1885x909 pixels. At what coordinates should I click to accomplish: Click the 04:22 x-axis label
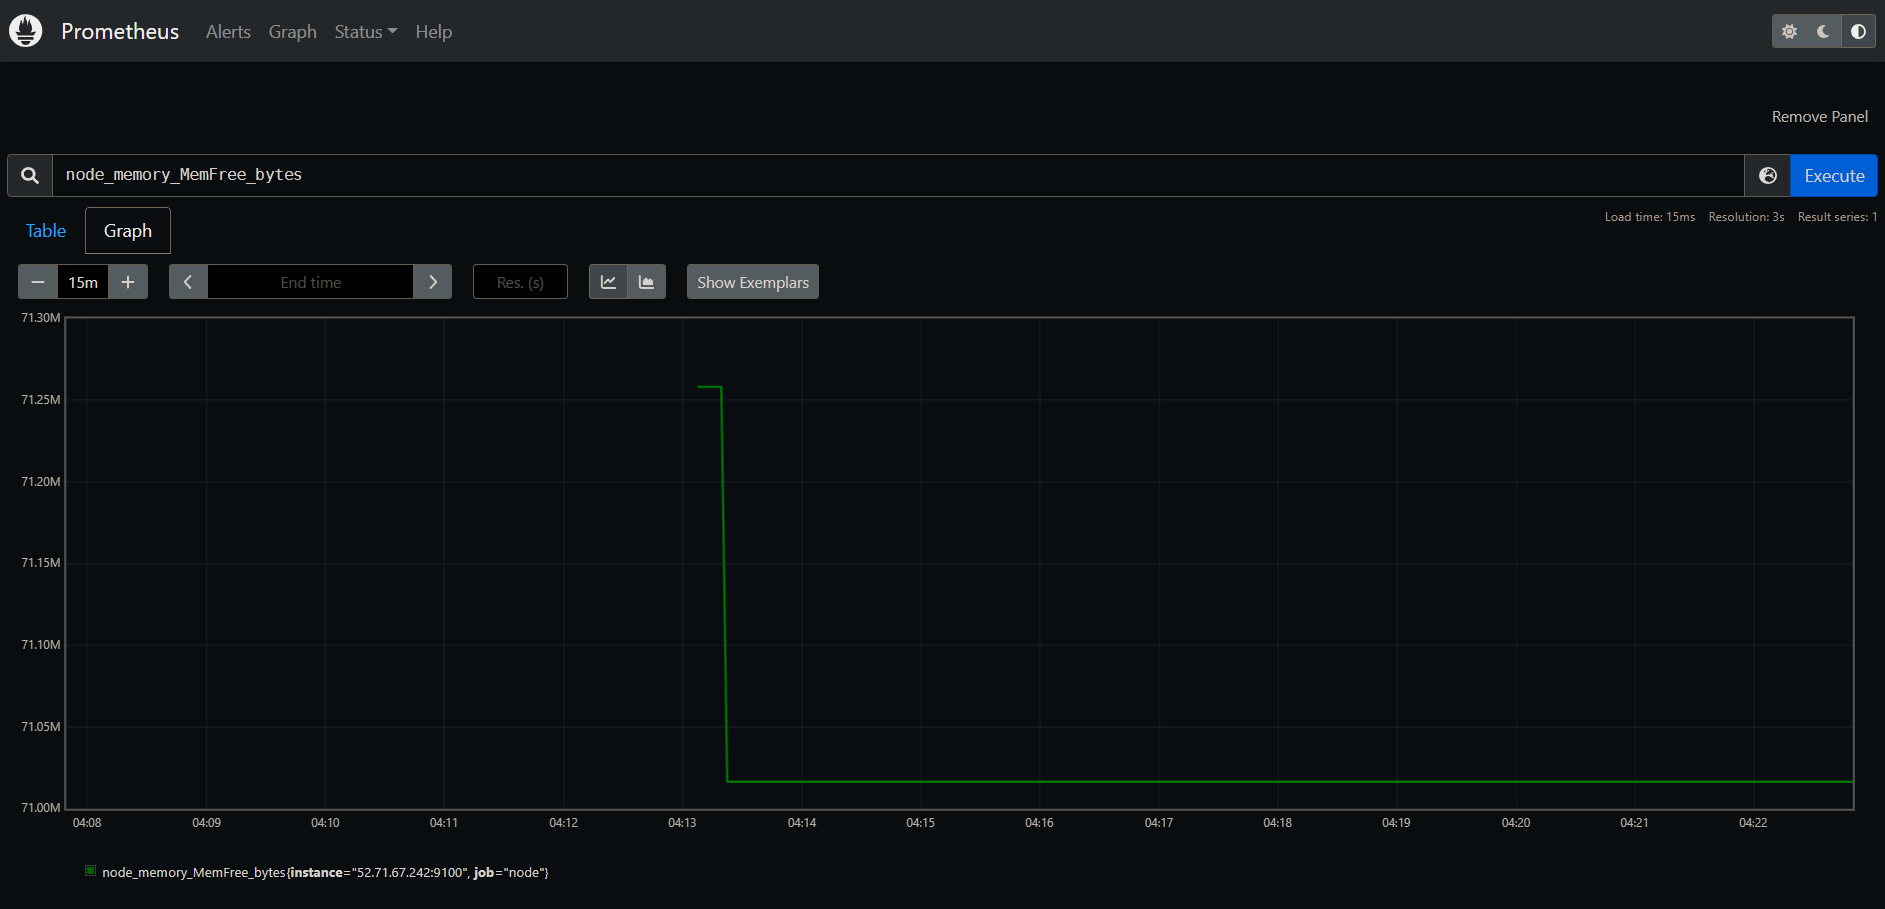coord(1753,823)
